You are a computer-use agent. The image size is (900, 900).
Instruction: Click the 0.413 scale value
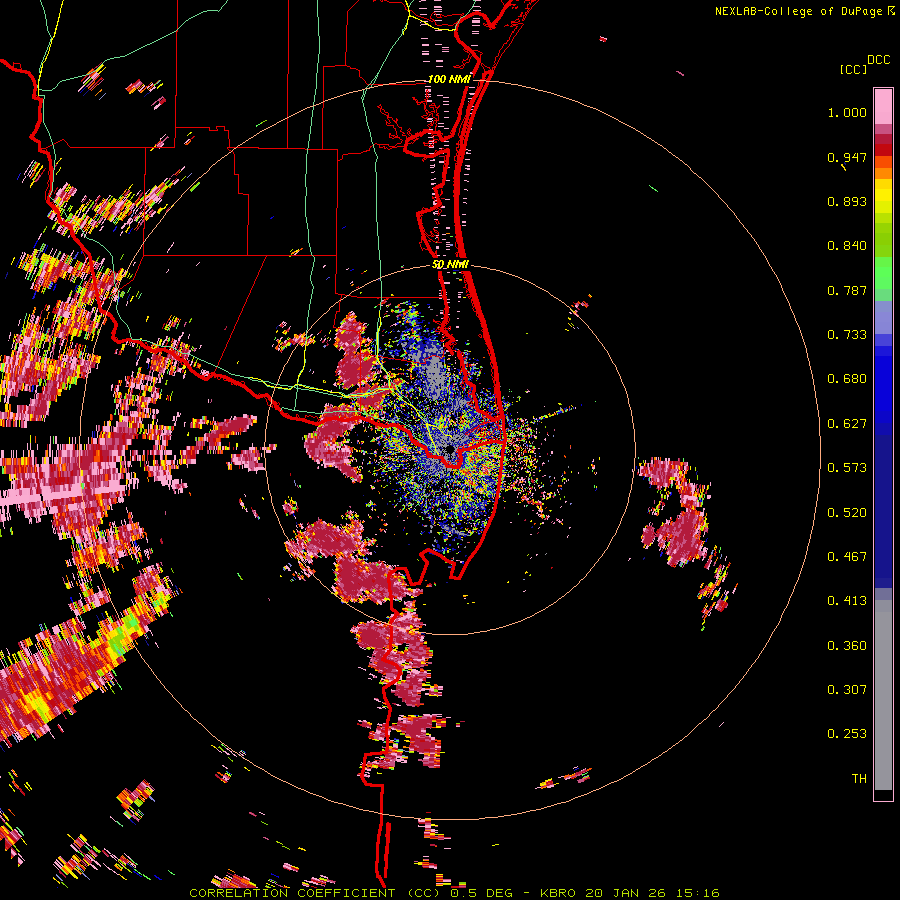point(847,601)
